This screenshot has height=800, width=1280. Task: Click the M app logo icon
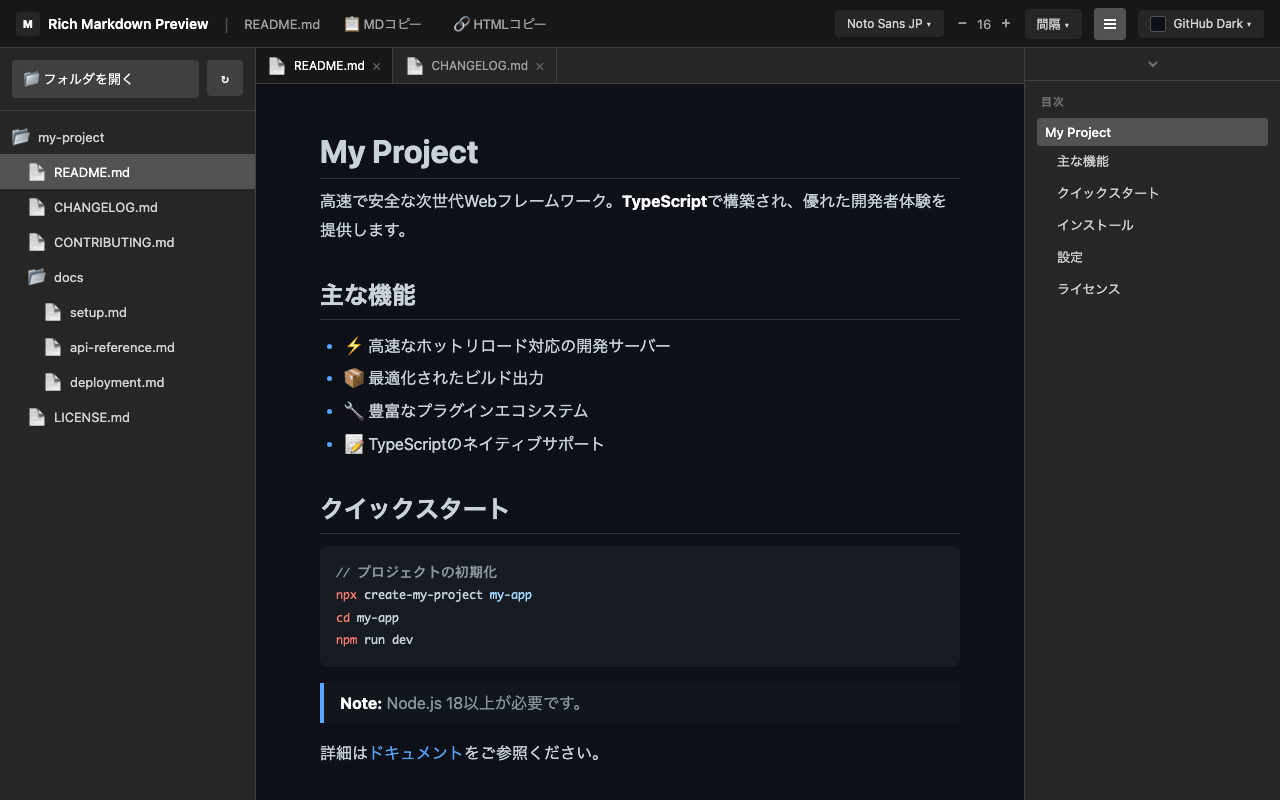click(28, 24)
